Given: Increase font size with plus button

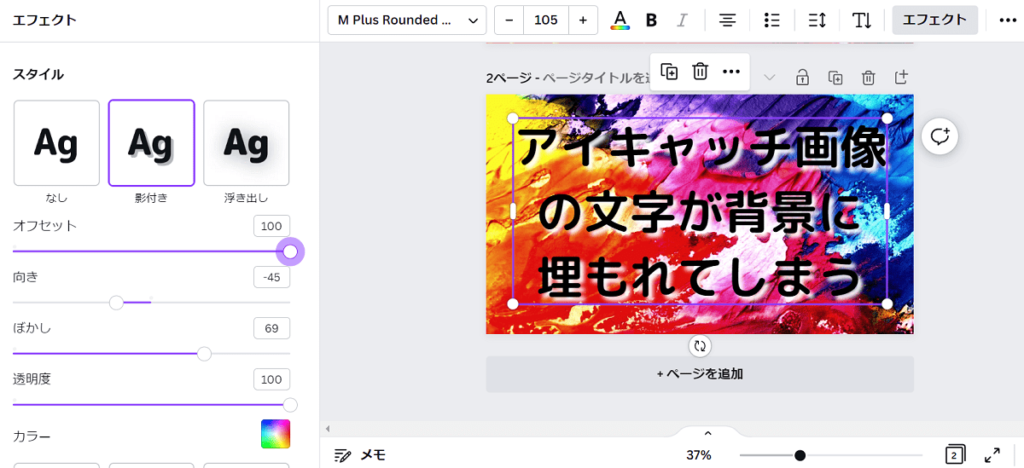Looking at the screenshot, I should pos(583,20).
